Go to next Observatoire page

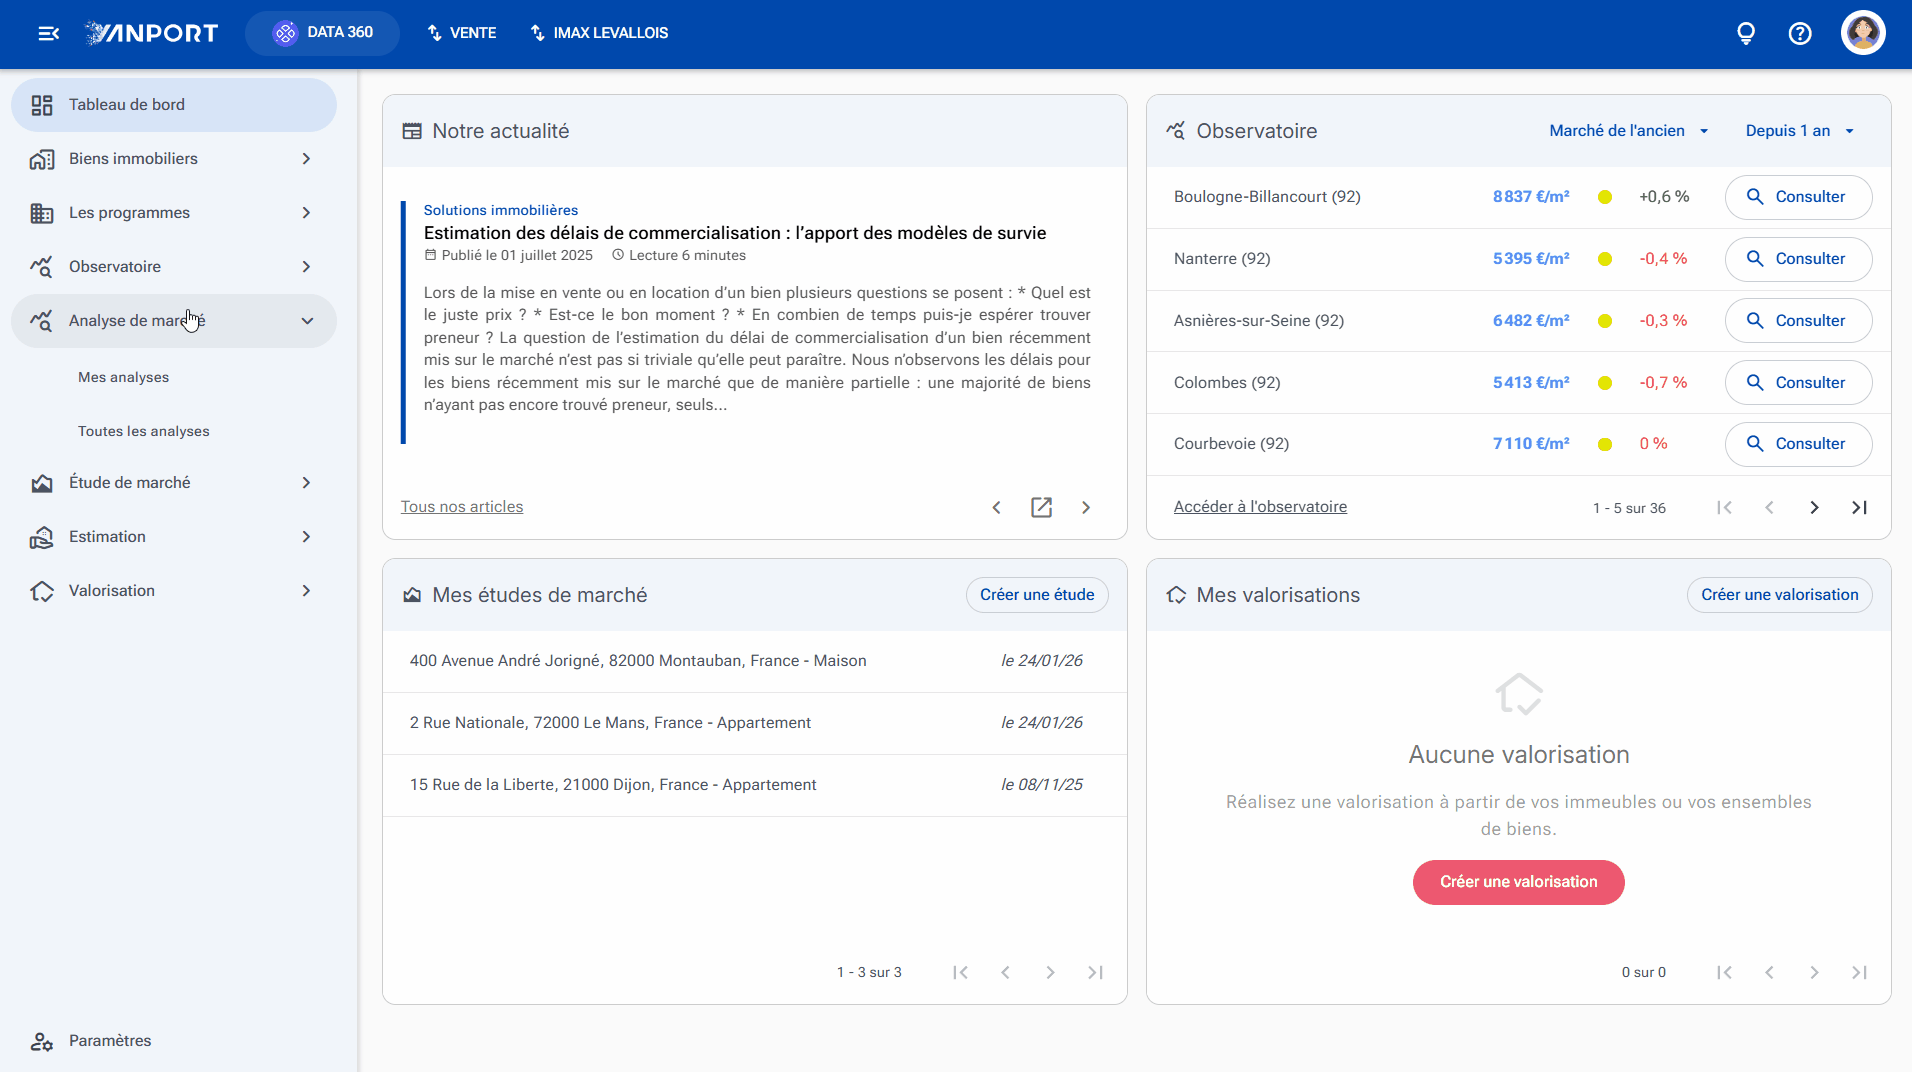[1814, 507]
